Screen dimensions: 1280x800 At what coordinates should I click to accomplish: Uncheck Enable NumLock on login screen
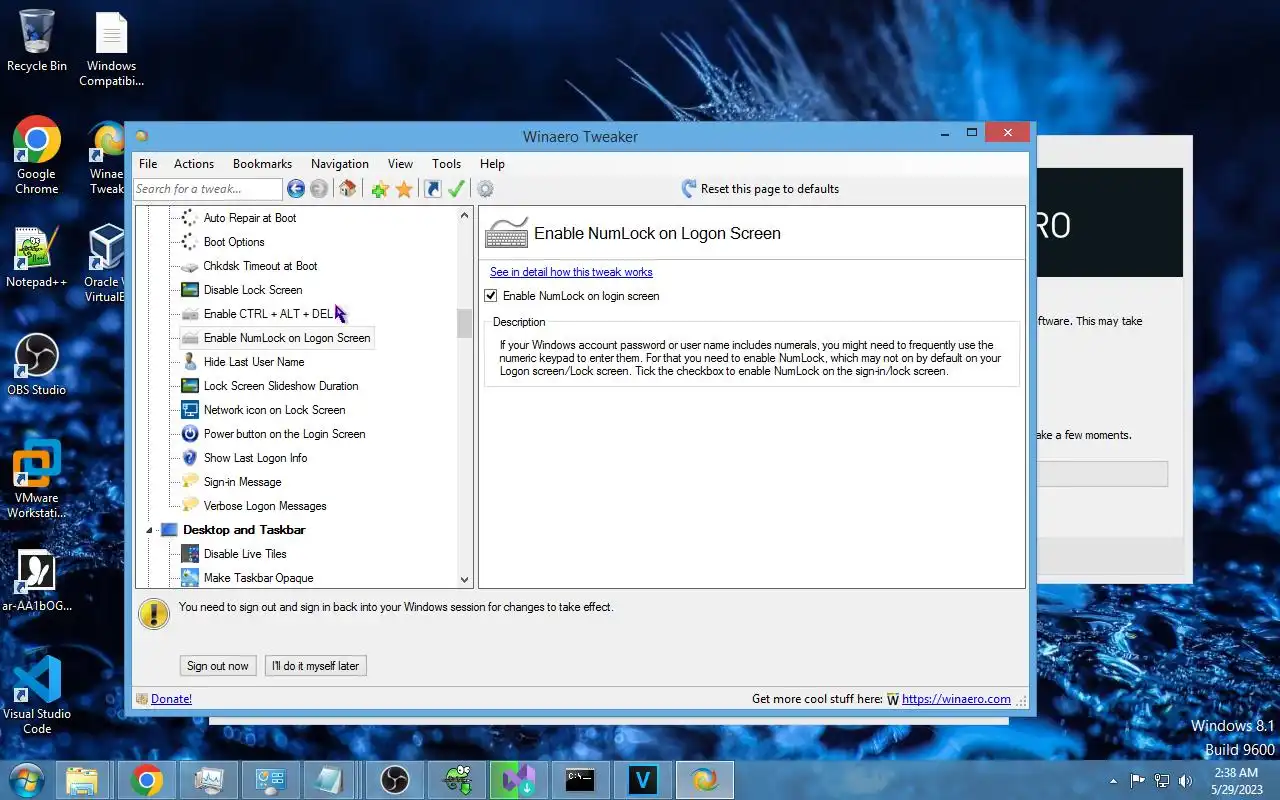click(491, 296)
